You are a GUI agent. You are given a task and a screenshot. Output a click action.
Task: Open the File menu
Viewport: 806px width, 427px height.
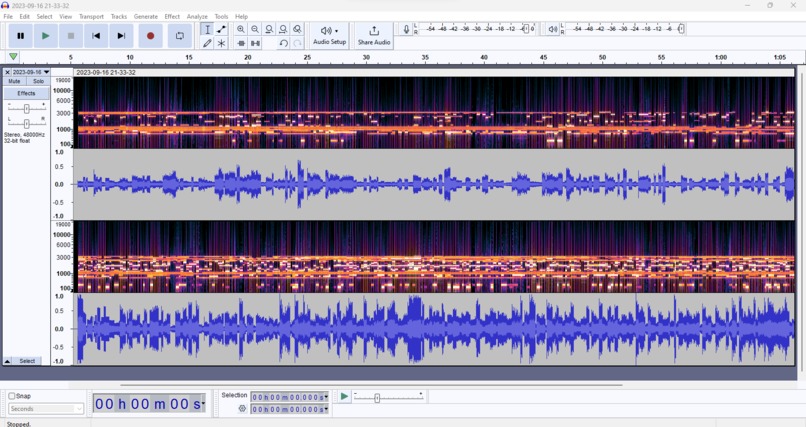(x=8, y=16)
